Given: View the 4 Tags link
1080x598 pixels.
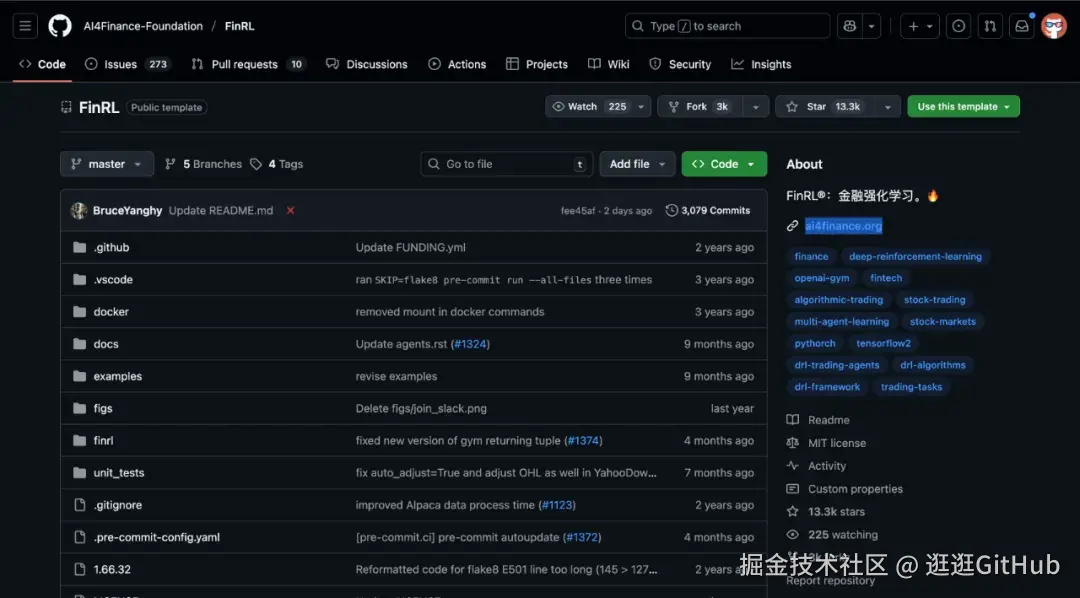Looking at the screenshot, I should click(276, 164).
